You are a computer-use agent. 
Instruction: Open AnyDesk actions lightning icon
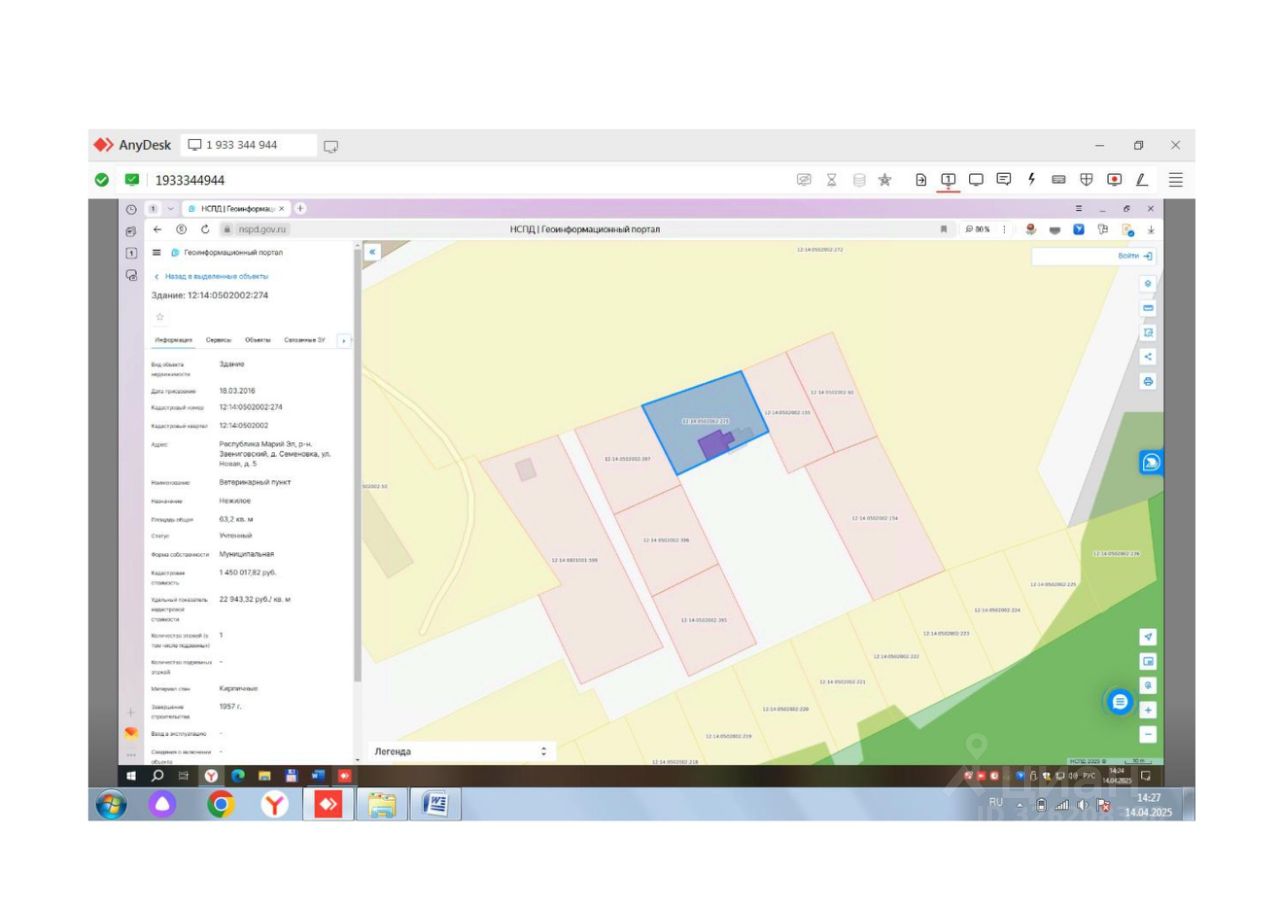1031,180
